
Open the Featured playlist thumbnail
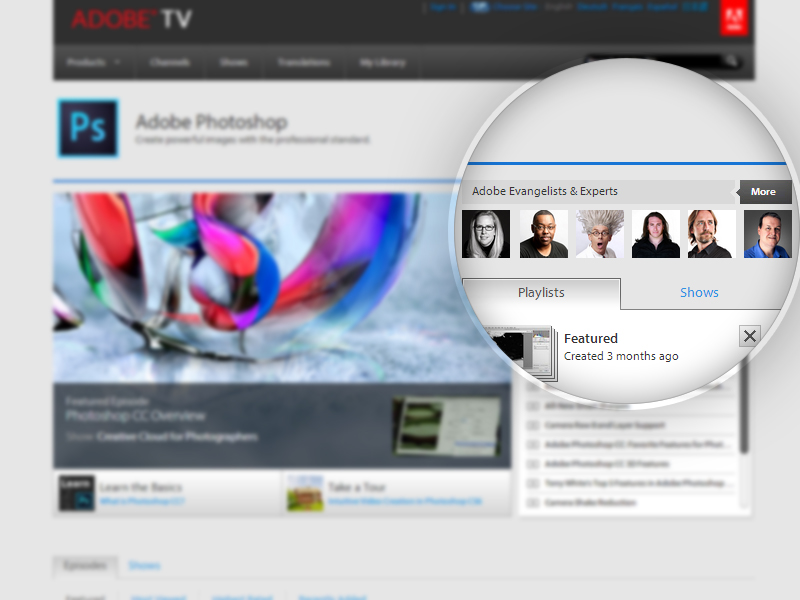(x=524, y=353)
